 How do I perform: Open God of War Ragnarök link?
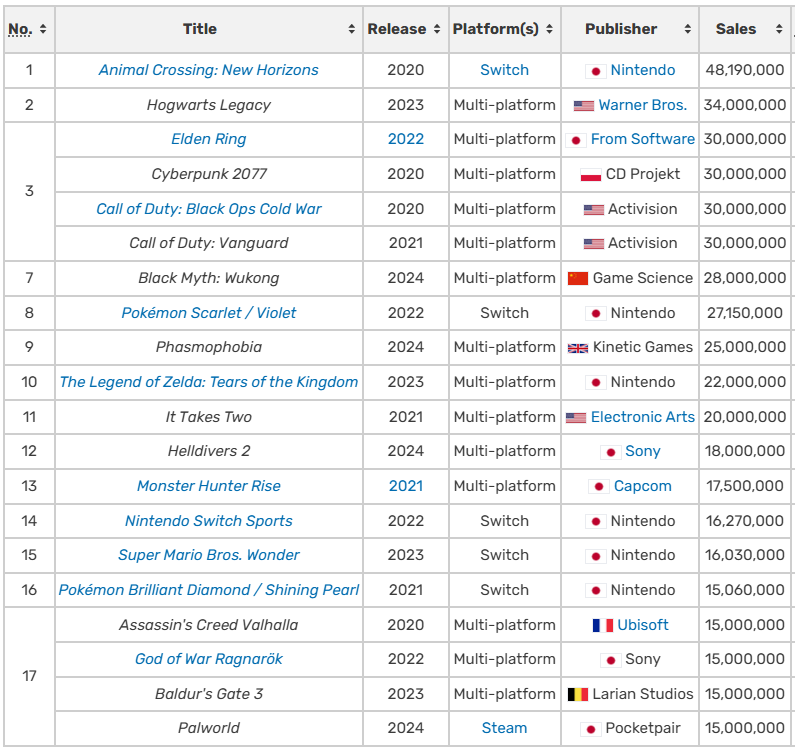[x=208, y=659]
